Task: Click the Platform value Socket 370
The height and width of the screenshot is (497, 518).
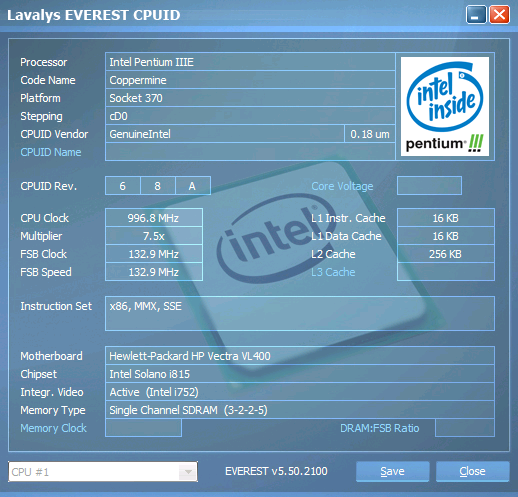Action: coord(250,98)
